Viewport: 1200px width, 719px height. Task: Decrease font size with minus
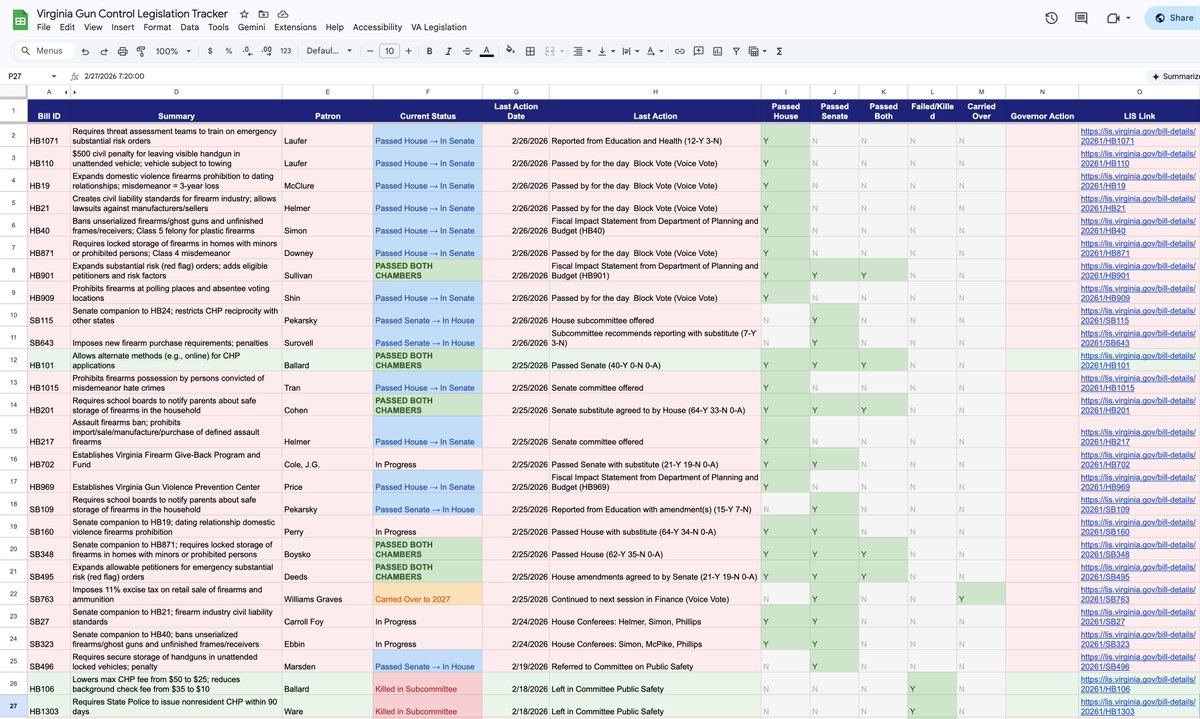(369, 51)
